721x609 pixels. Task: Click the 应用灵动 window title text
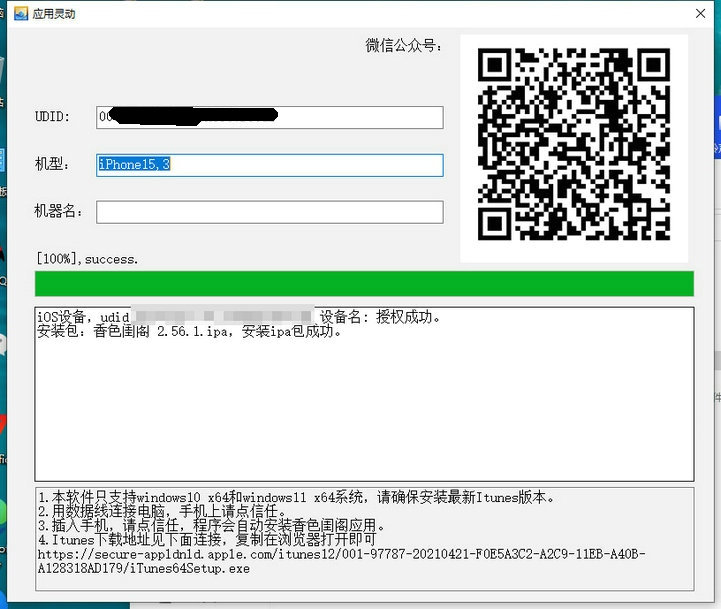[54, 14]
